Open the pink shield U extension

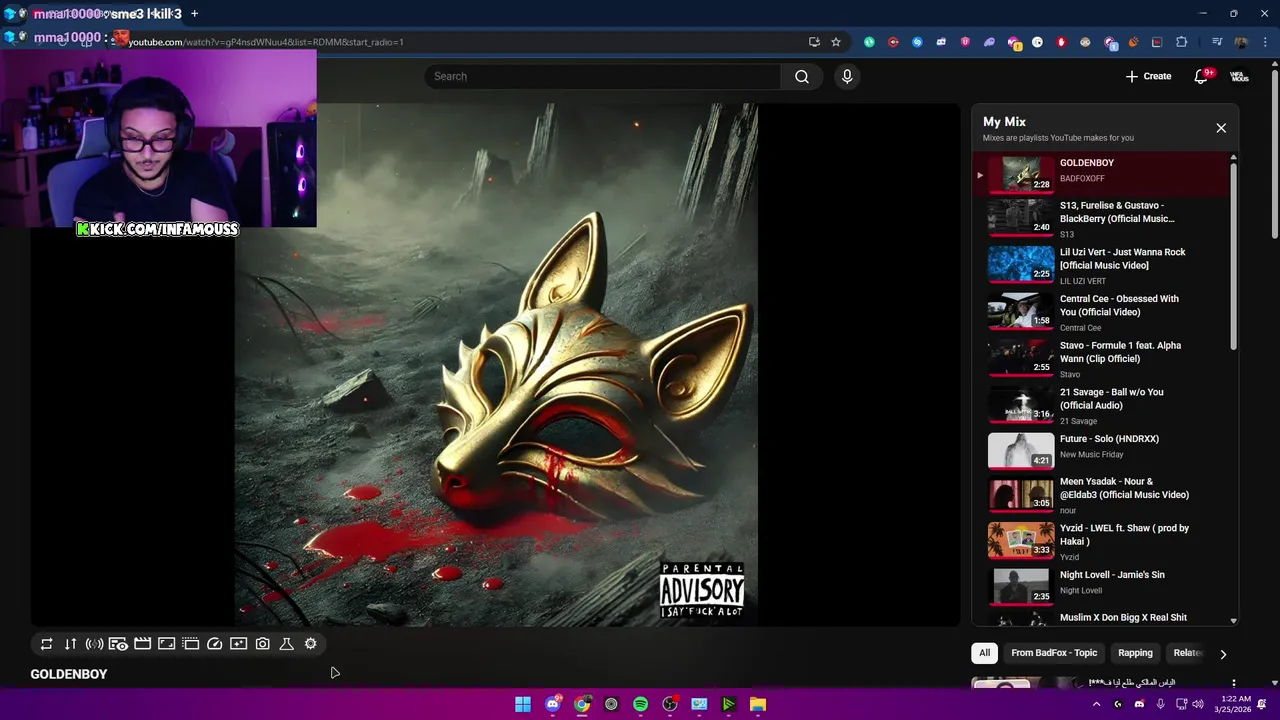click(x=965, y=42)
